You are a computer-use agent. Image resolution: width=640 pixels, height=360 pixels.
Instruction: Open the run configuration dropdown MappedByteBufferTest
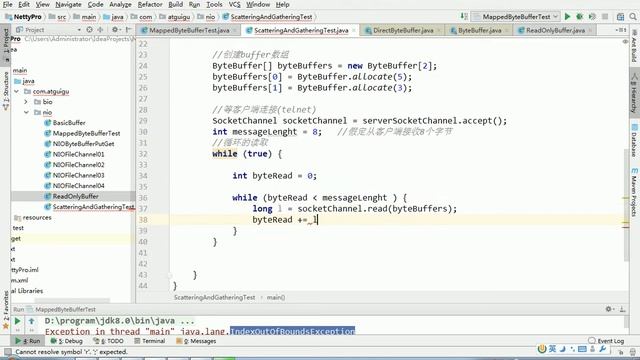tap(515, 17)
